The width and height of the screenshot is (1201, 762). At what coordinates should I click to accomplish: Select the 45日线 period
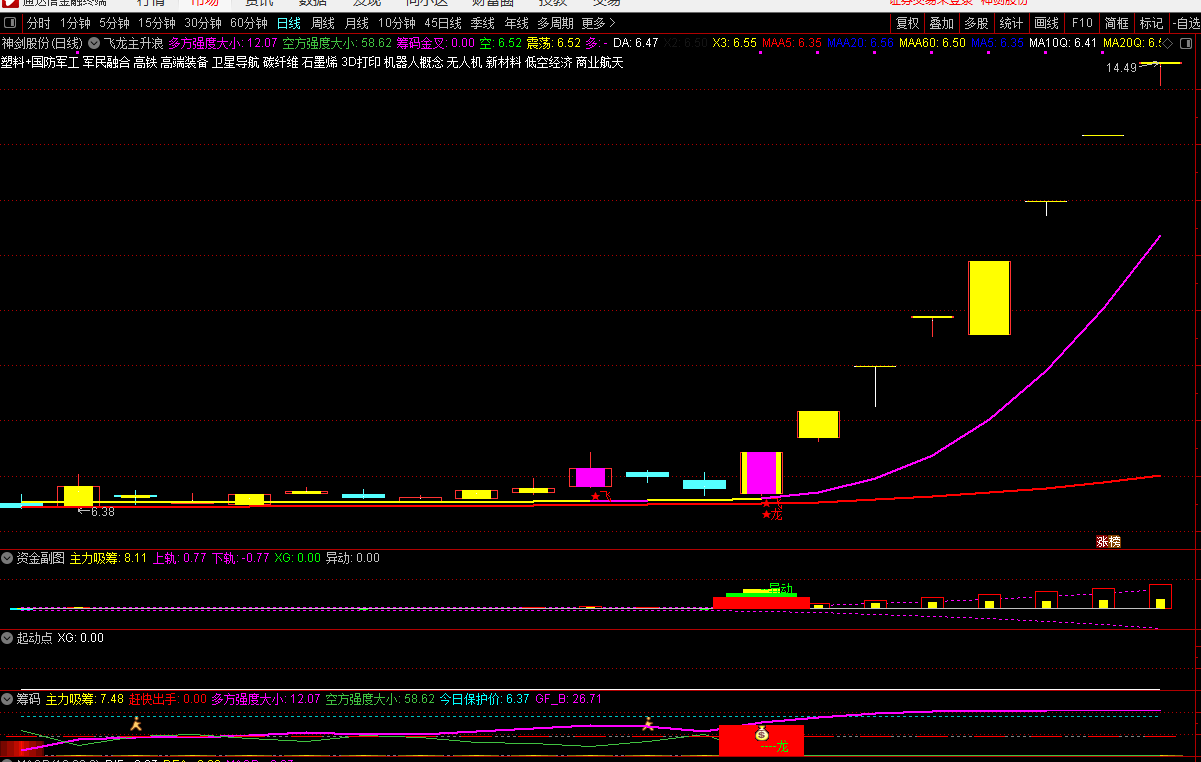[x=443, y=23]
